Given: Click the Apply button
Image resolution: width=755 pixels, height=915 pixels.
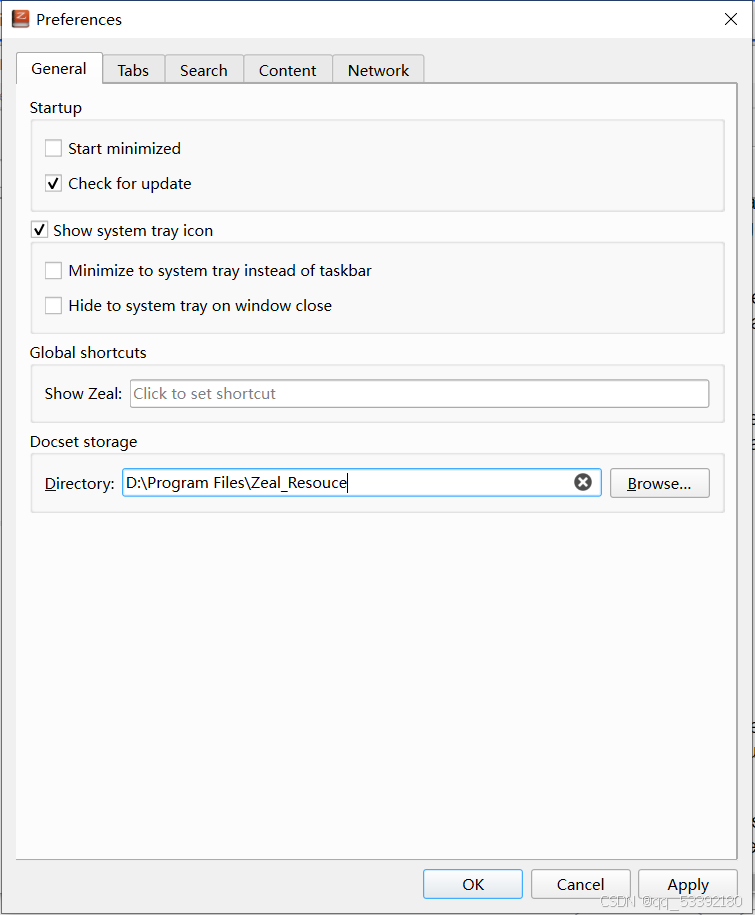Looking at the screenshot, I should point(688,884).
